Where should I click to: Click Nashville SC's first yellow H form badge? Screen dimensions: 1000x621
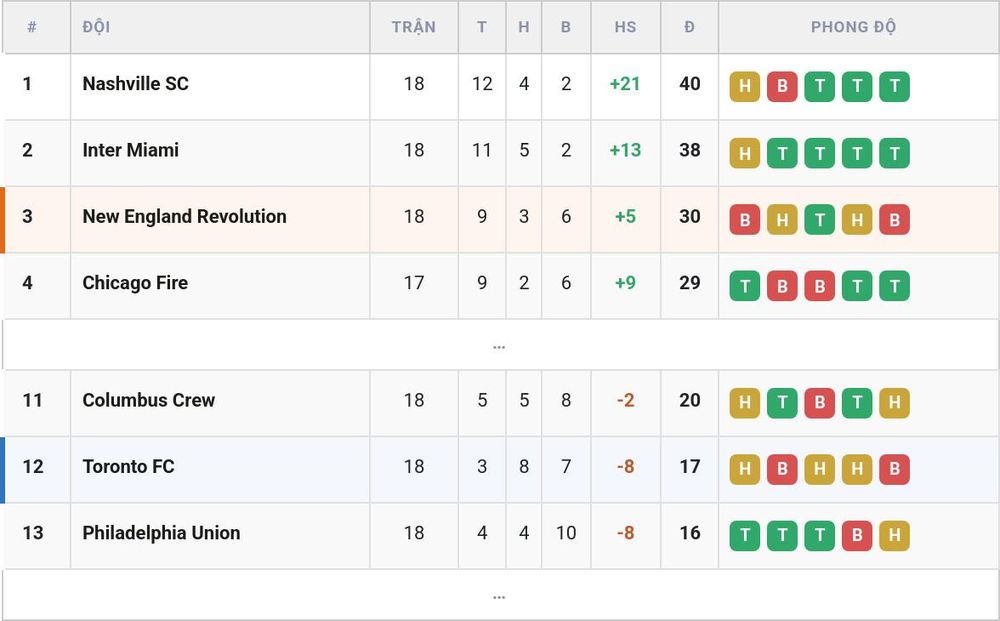[744, 87]
